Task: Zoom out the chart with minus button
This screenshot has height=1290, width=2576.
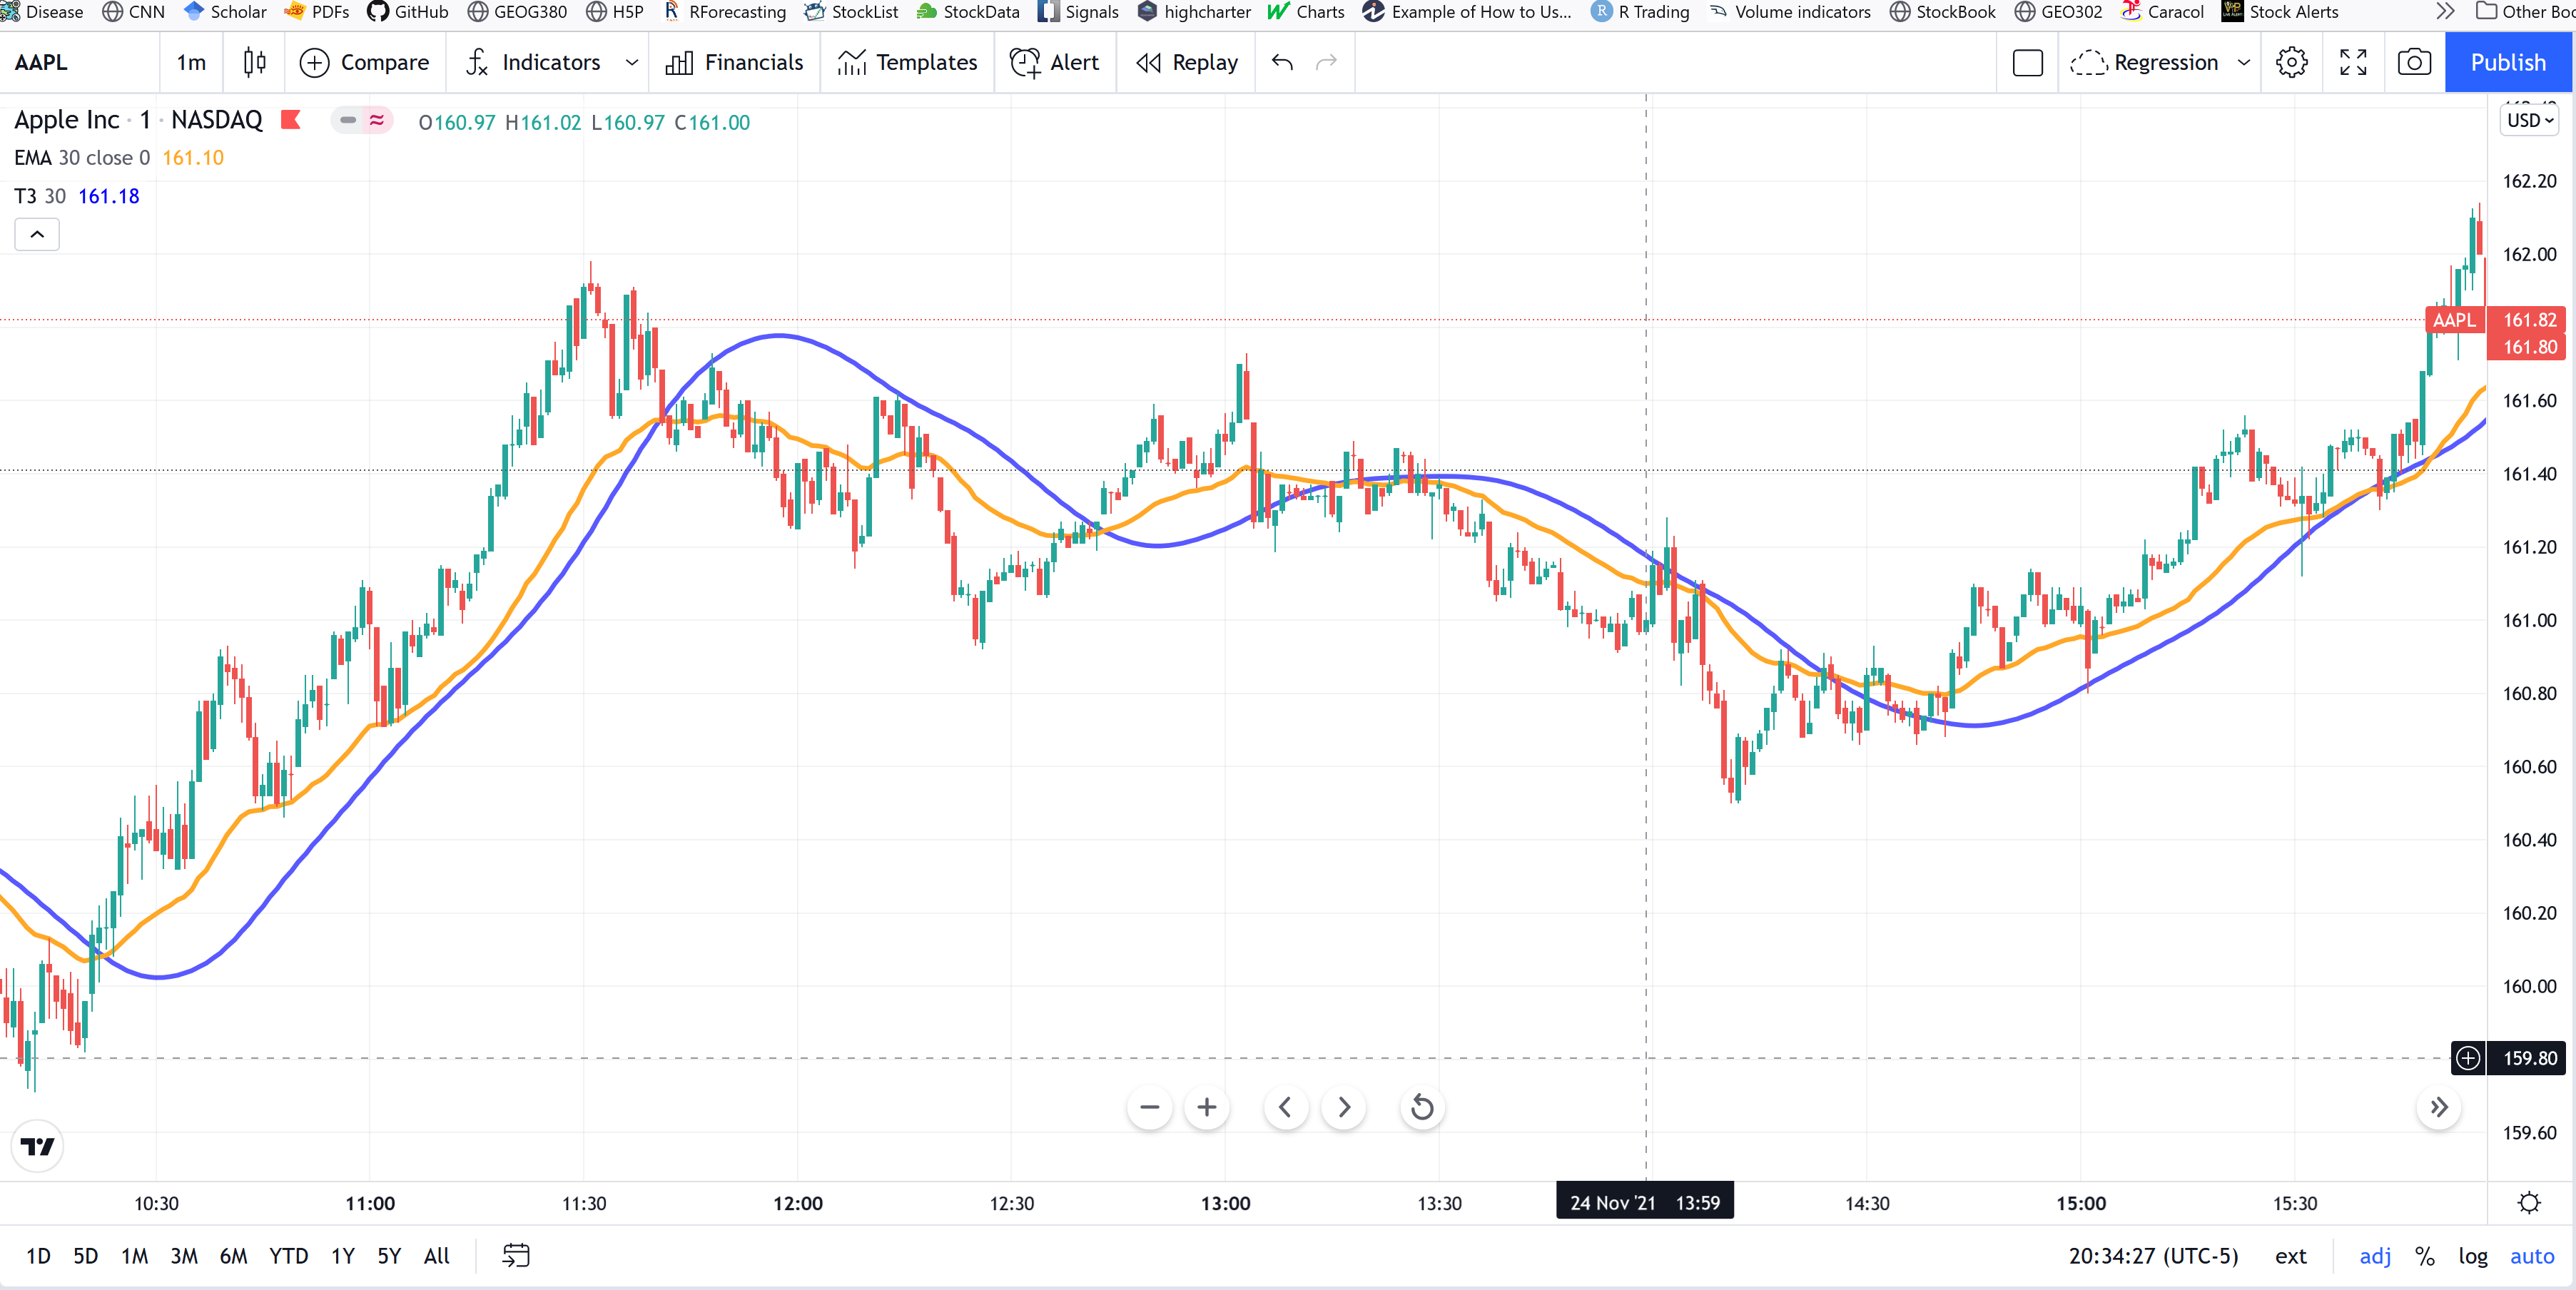Action: pyautogui.click(x=1150, y=1107)
